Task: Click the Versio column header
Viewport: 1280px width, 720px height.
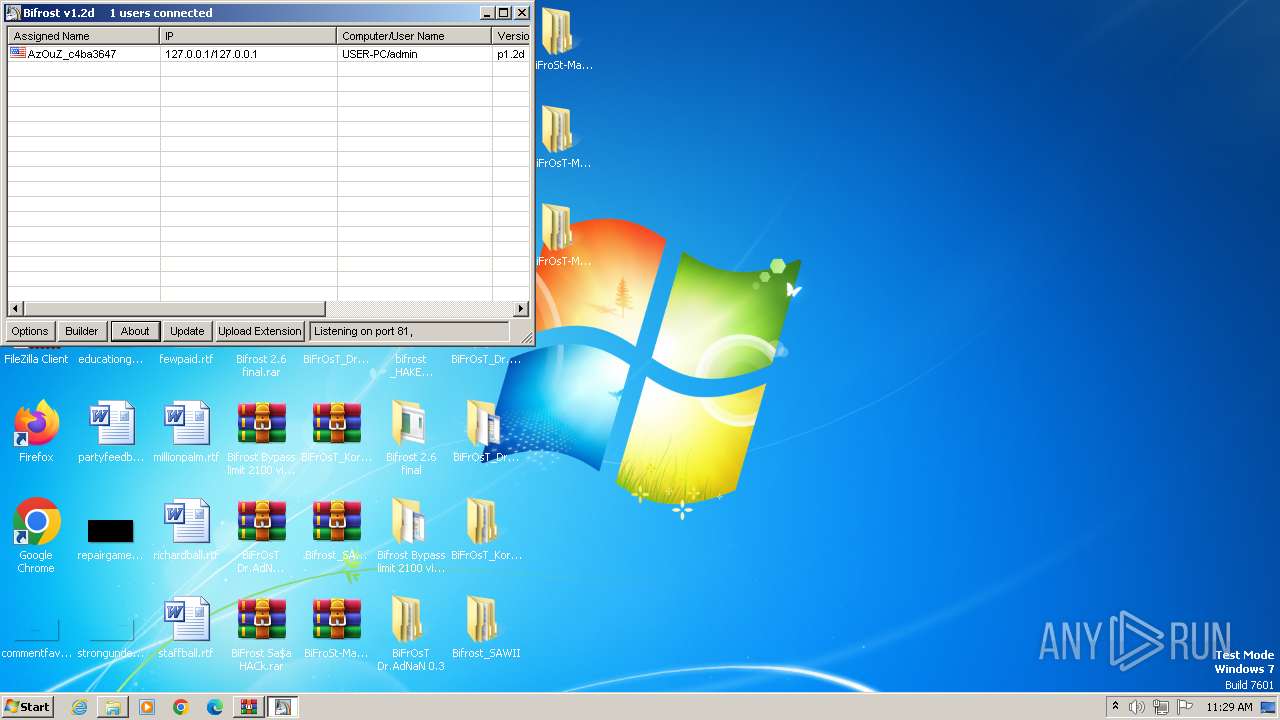Action: pos(511,36)
